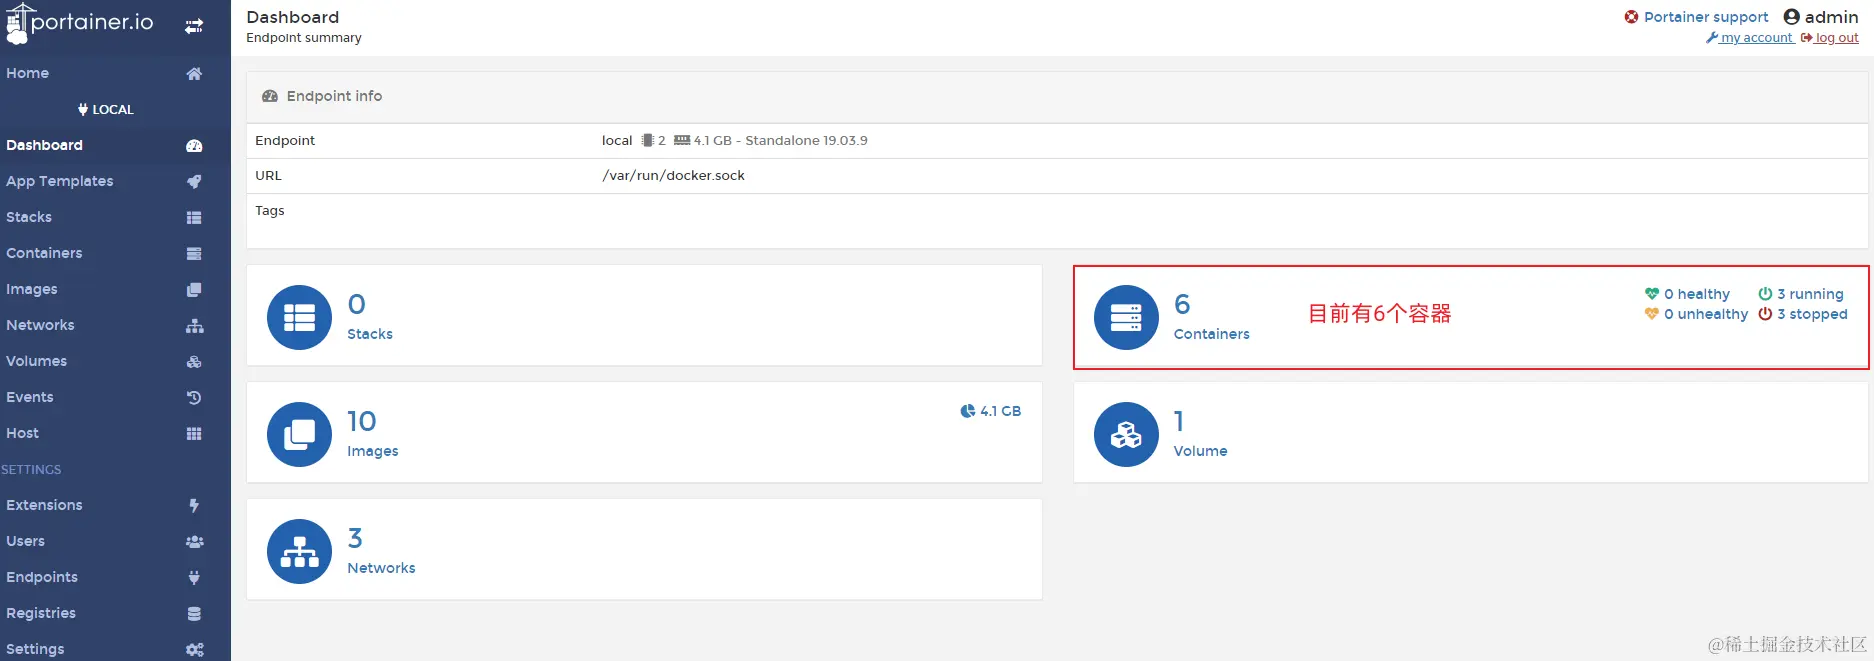Image resolution: width=1874 pixels, height=661 pixels.
Task: Click the Portainer.io logo
Action: [79, 23]
